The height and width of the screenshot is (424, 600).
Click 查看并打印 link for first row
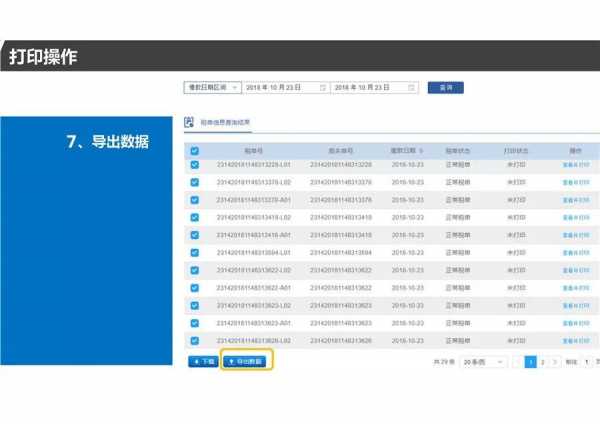tap(575, 165)
